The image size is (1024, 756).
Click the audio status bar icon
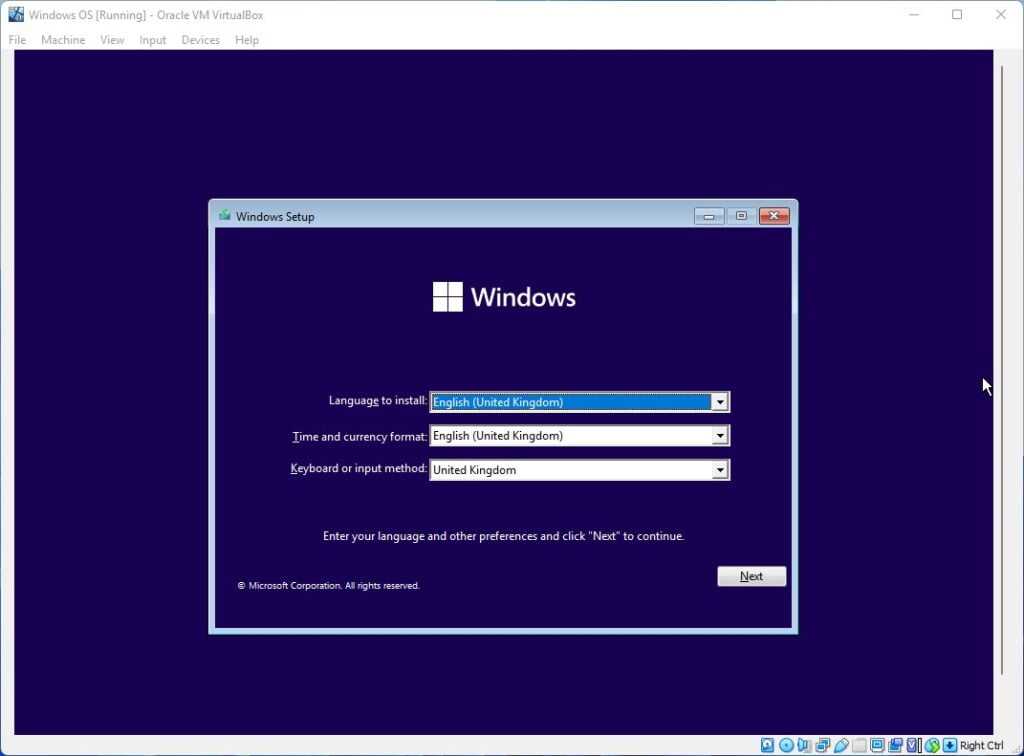coord(804,745)
